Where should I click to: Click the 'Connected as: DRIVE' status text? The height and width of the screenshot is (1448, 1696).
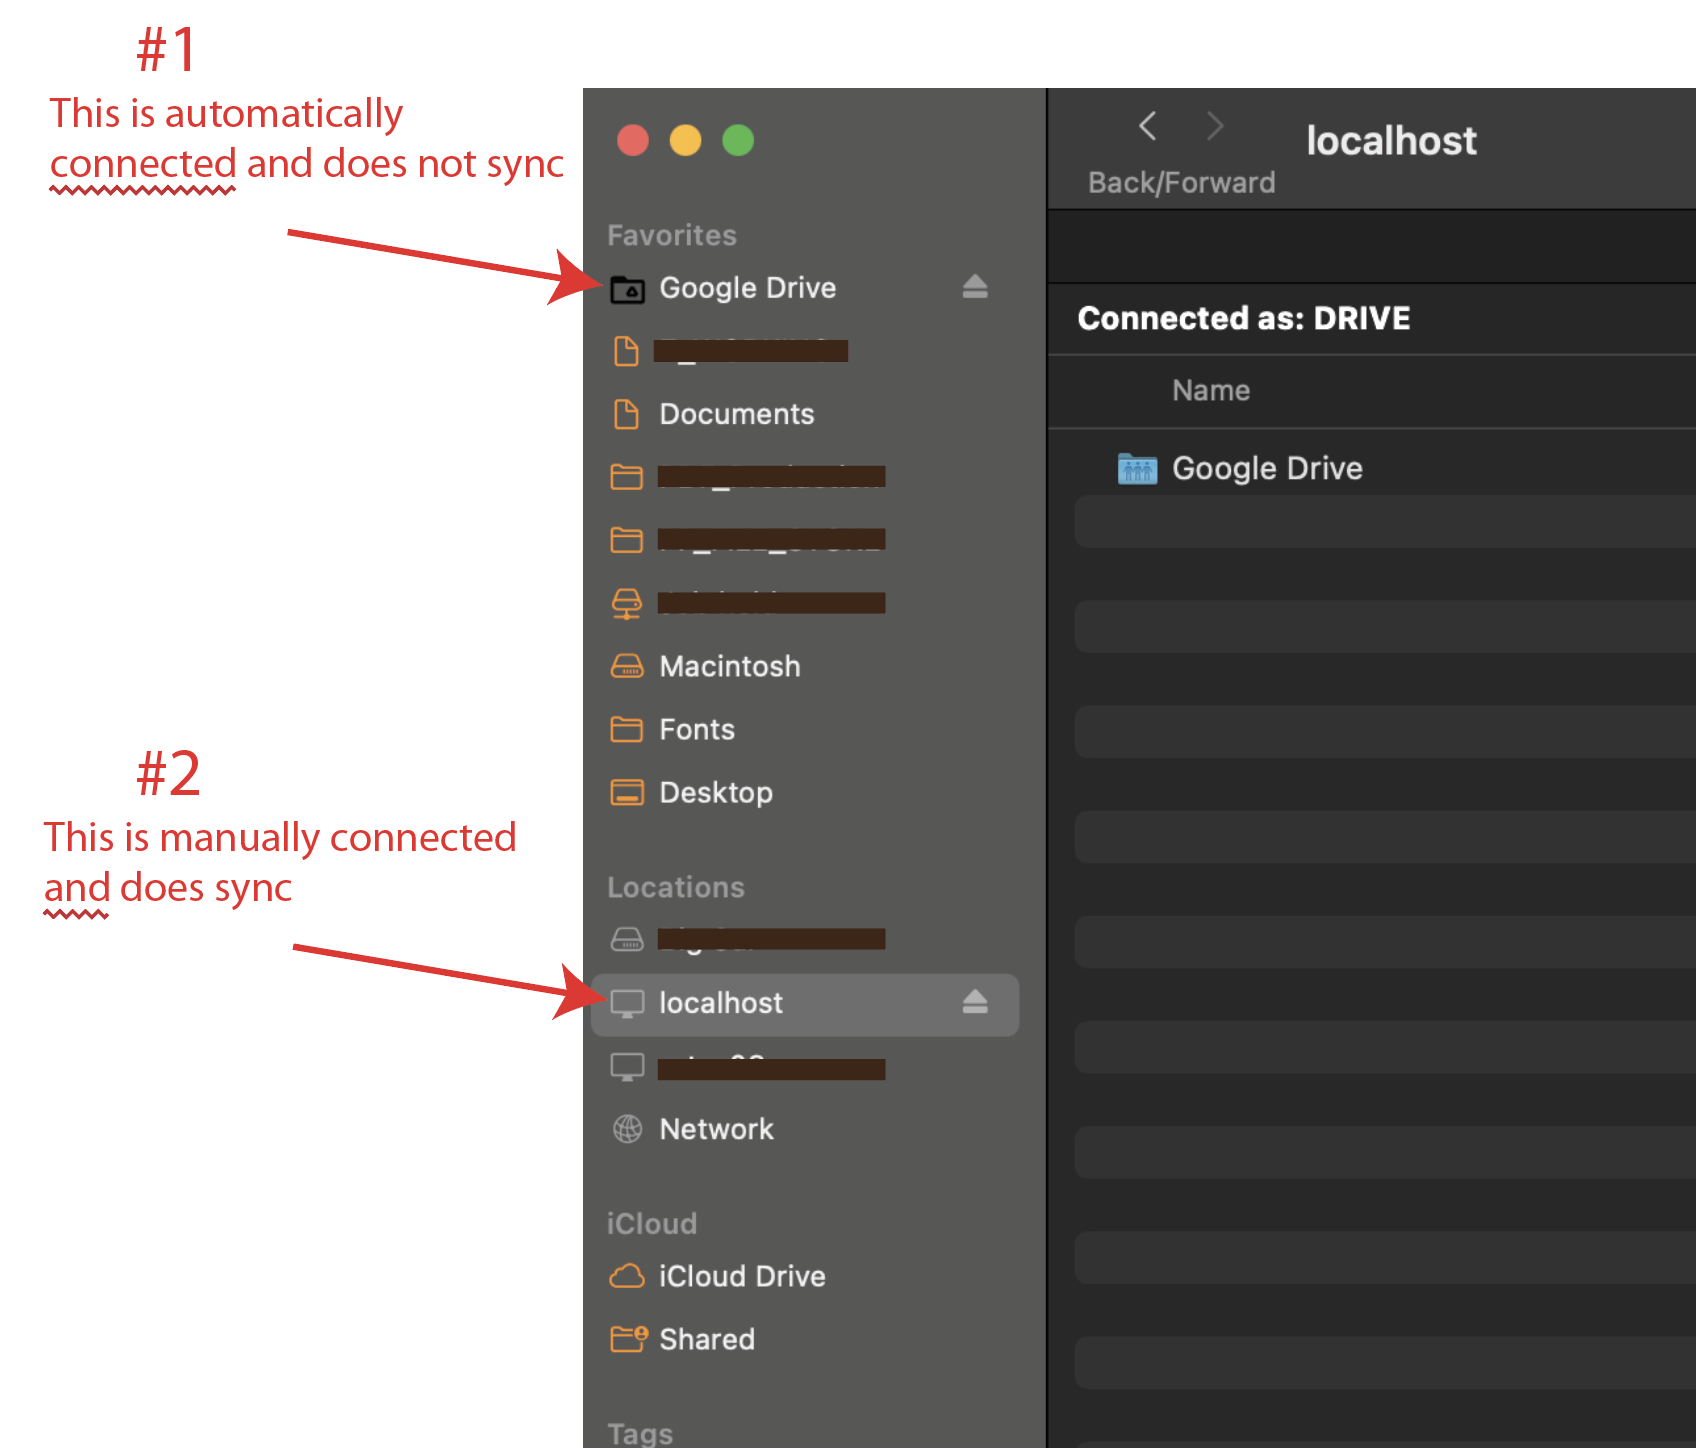(1244, 318)
